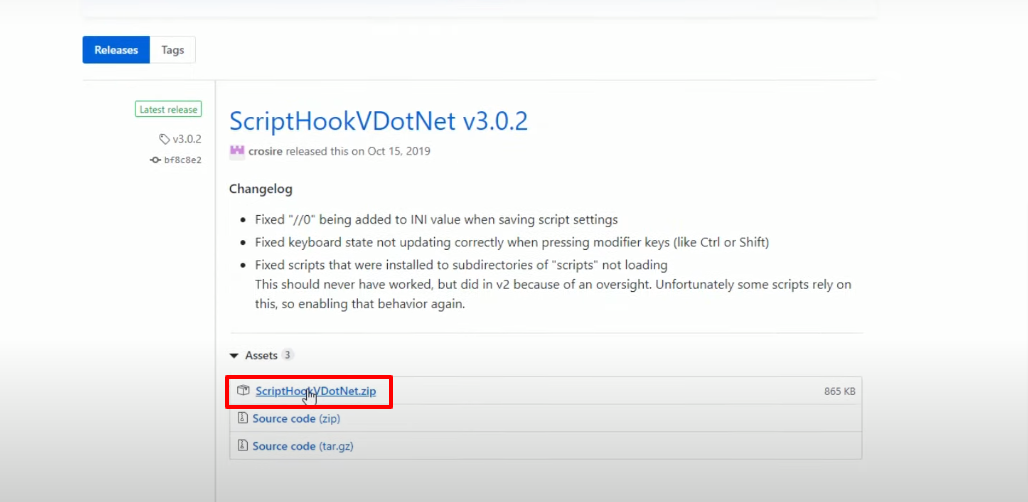Image resolution: width=1028 pixels, height=502 pixels.
Task: Click the package icon for ScriptHookVDotNet.zip
Action: (243, 391)
